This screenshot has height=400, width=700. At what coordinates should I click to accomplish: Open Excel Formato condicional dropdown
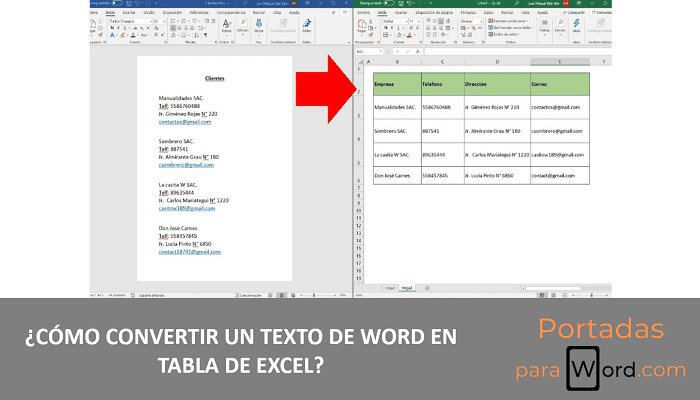[x=508, y=21]
